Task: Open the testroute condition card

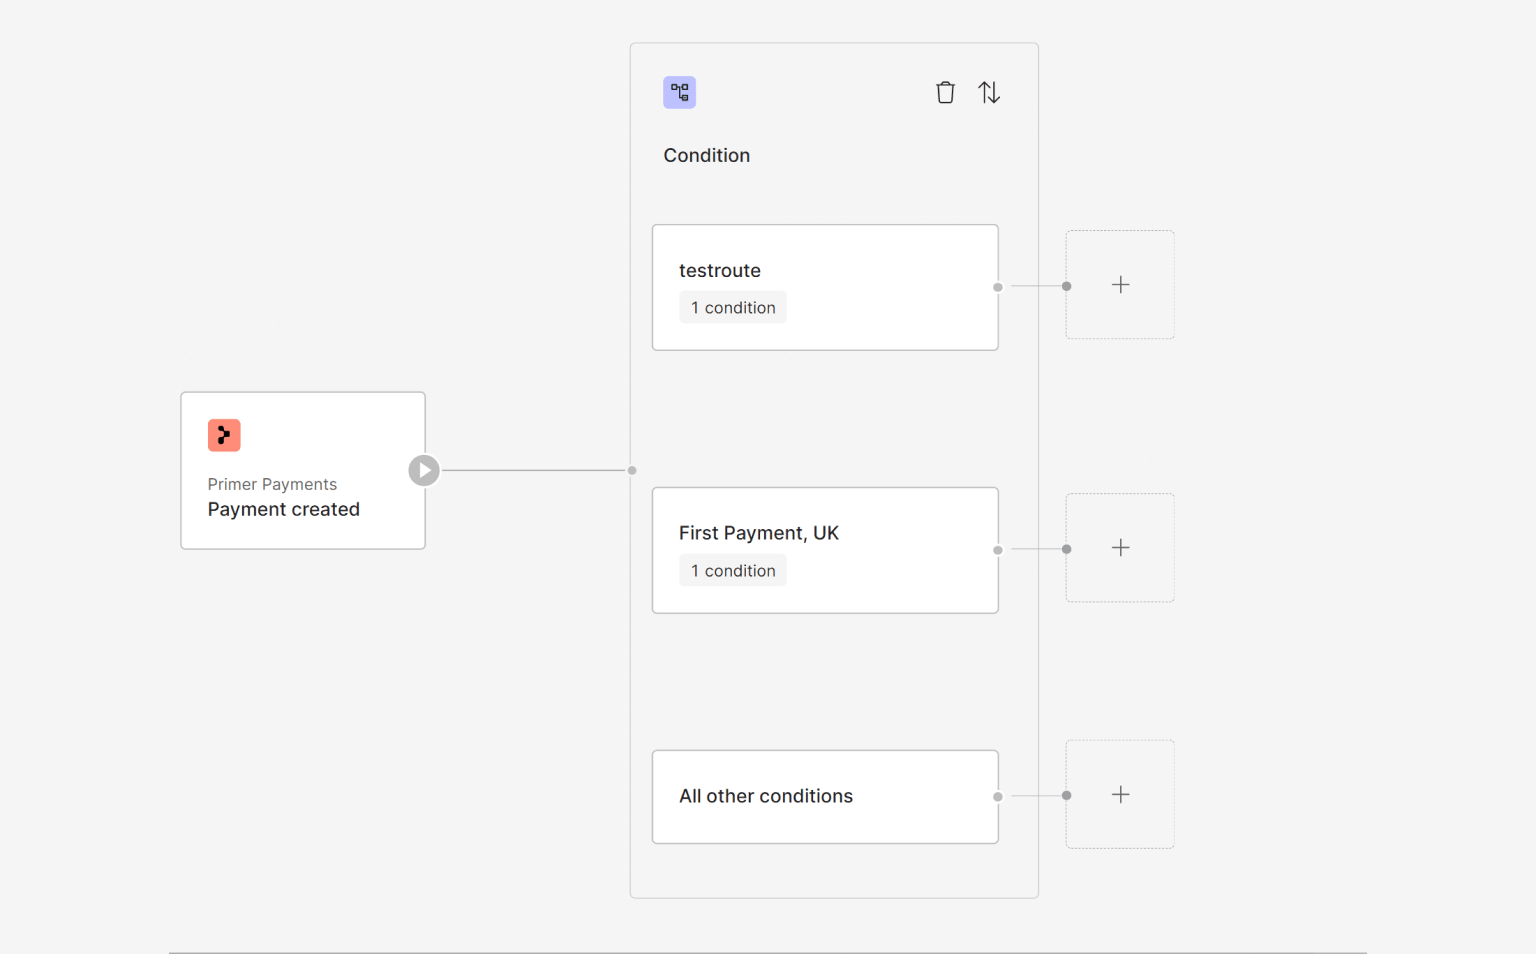Action: click(x=825, y=287)
